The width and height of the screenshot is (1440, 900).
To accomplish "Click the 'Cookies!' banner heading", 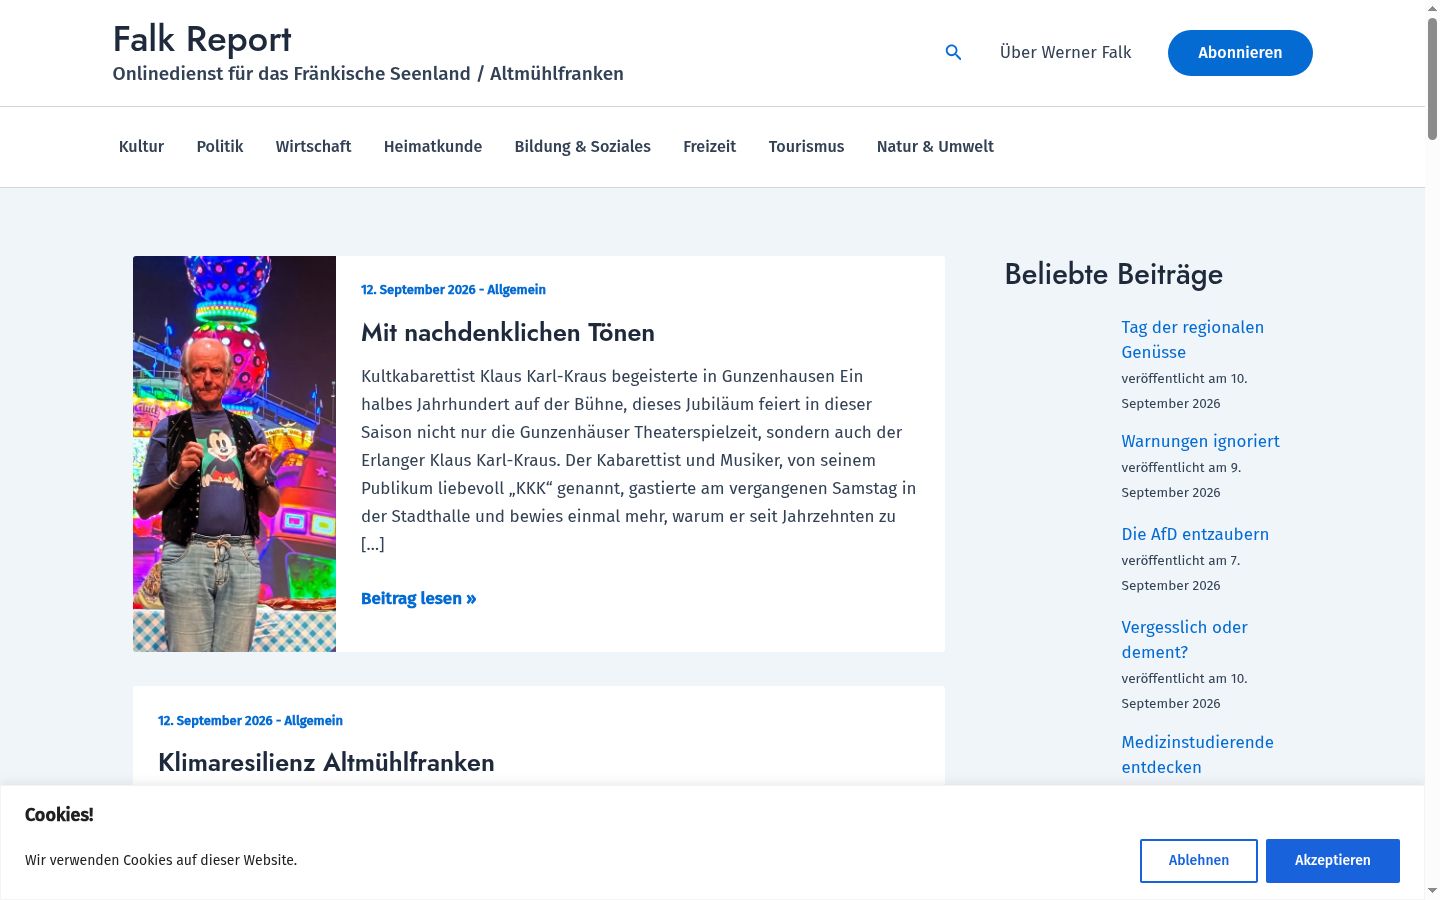I will 59,815.
